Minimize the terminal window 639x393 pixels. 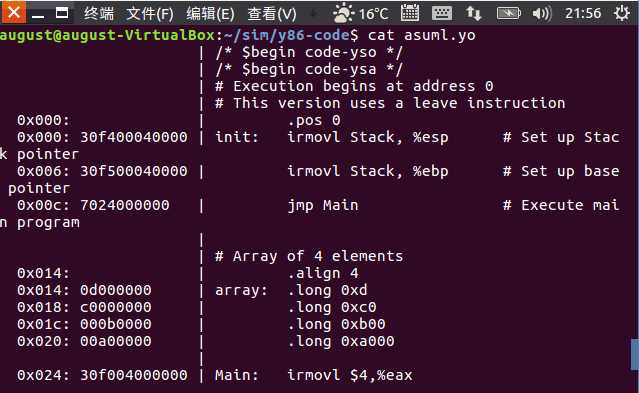point(38,13)
